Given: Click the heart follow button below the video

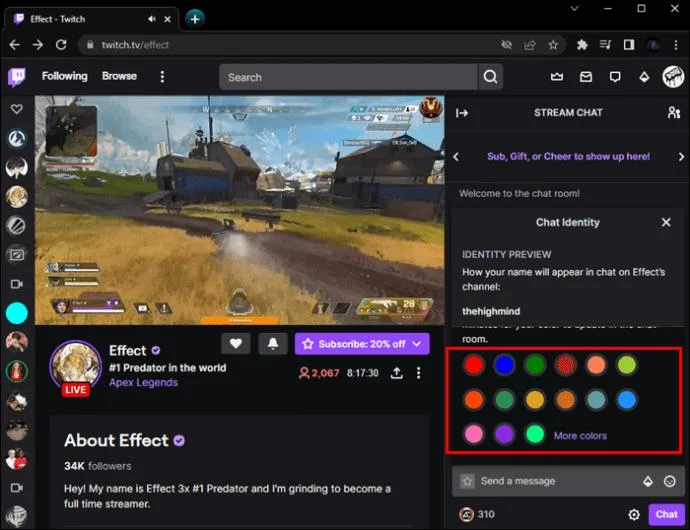Looking at the screenshot, I should tap(236, 343).
